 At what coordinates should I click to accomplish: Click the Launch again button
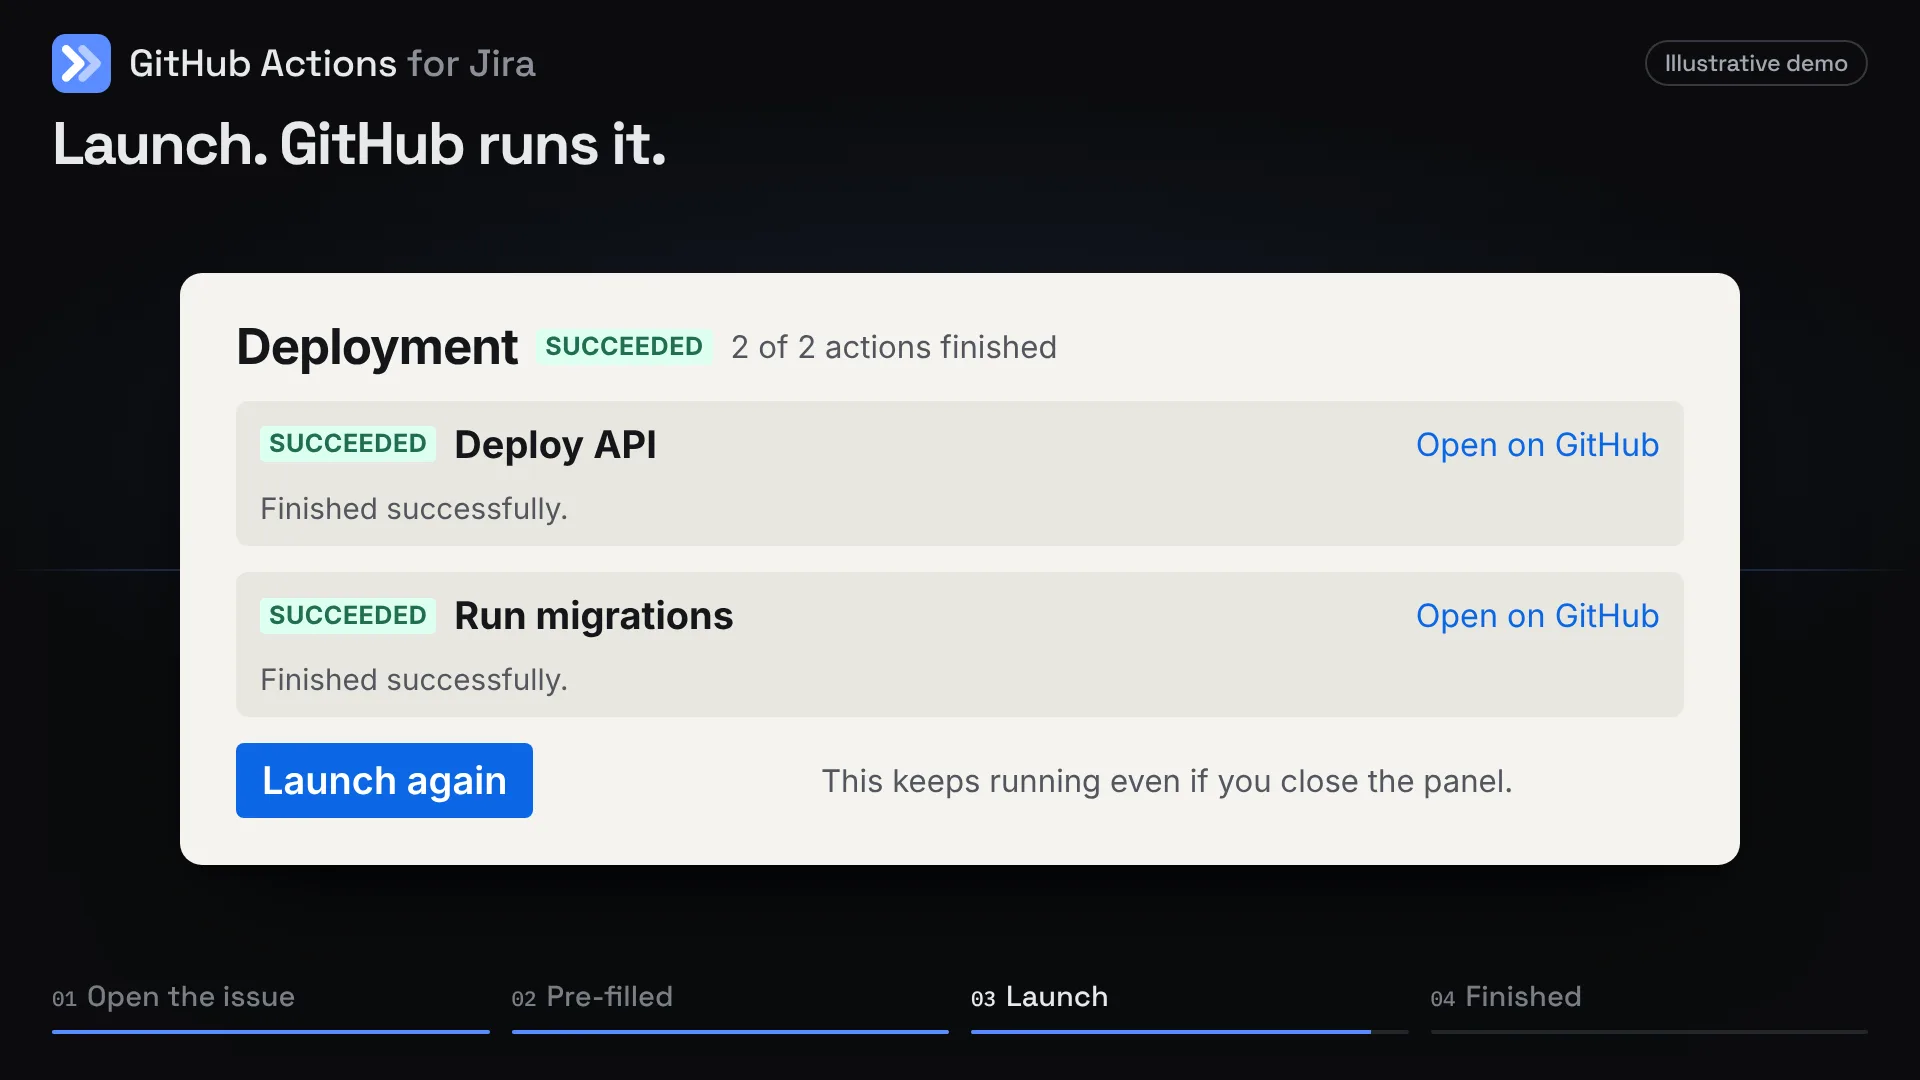pyautogui.click(x=384, y=780)
